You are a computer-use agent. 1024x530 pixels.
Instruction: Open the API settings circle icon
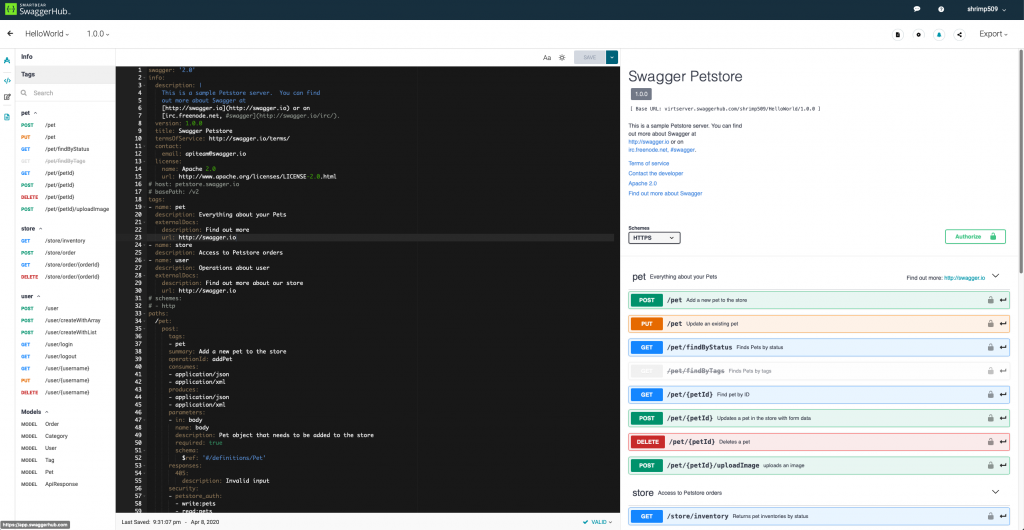pos(919,35)
